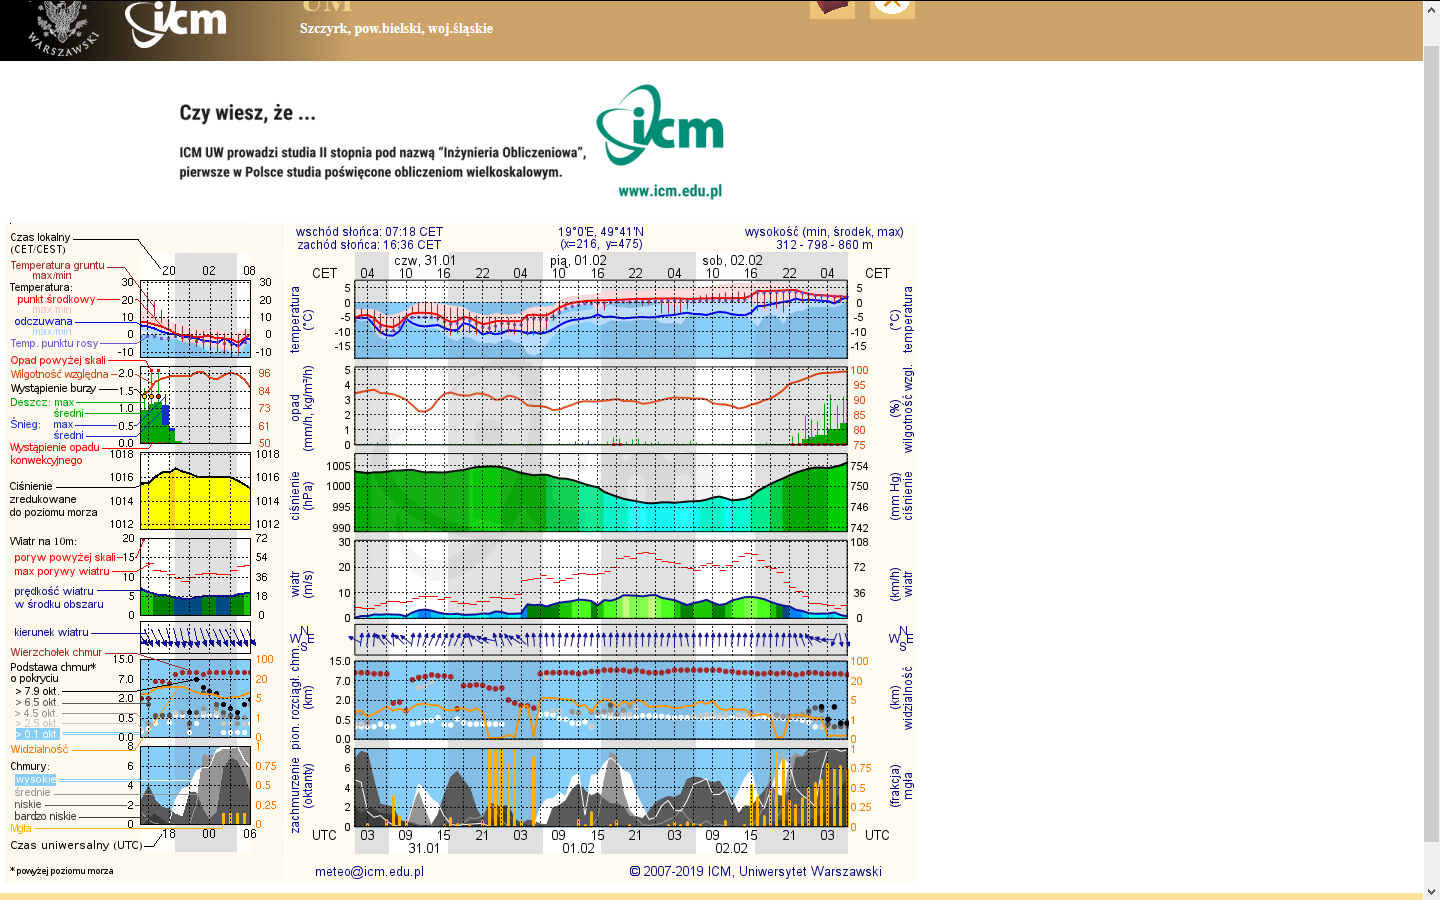Click the '> 7.9 okt.' legend entry
Viewport: 1440px width, 900px height.
[37, 691]
